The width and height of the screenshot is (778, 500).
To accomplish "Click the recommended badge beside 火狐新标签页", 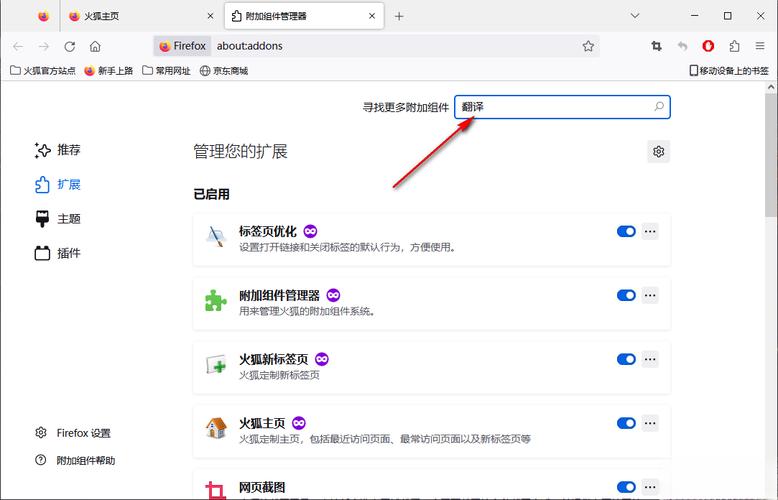I will coord(322,359).
